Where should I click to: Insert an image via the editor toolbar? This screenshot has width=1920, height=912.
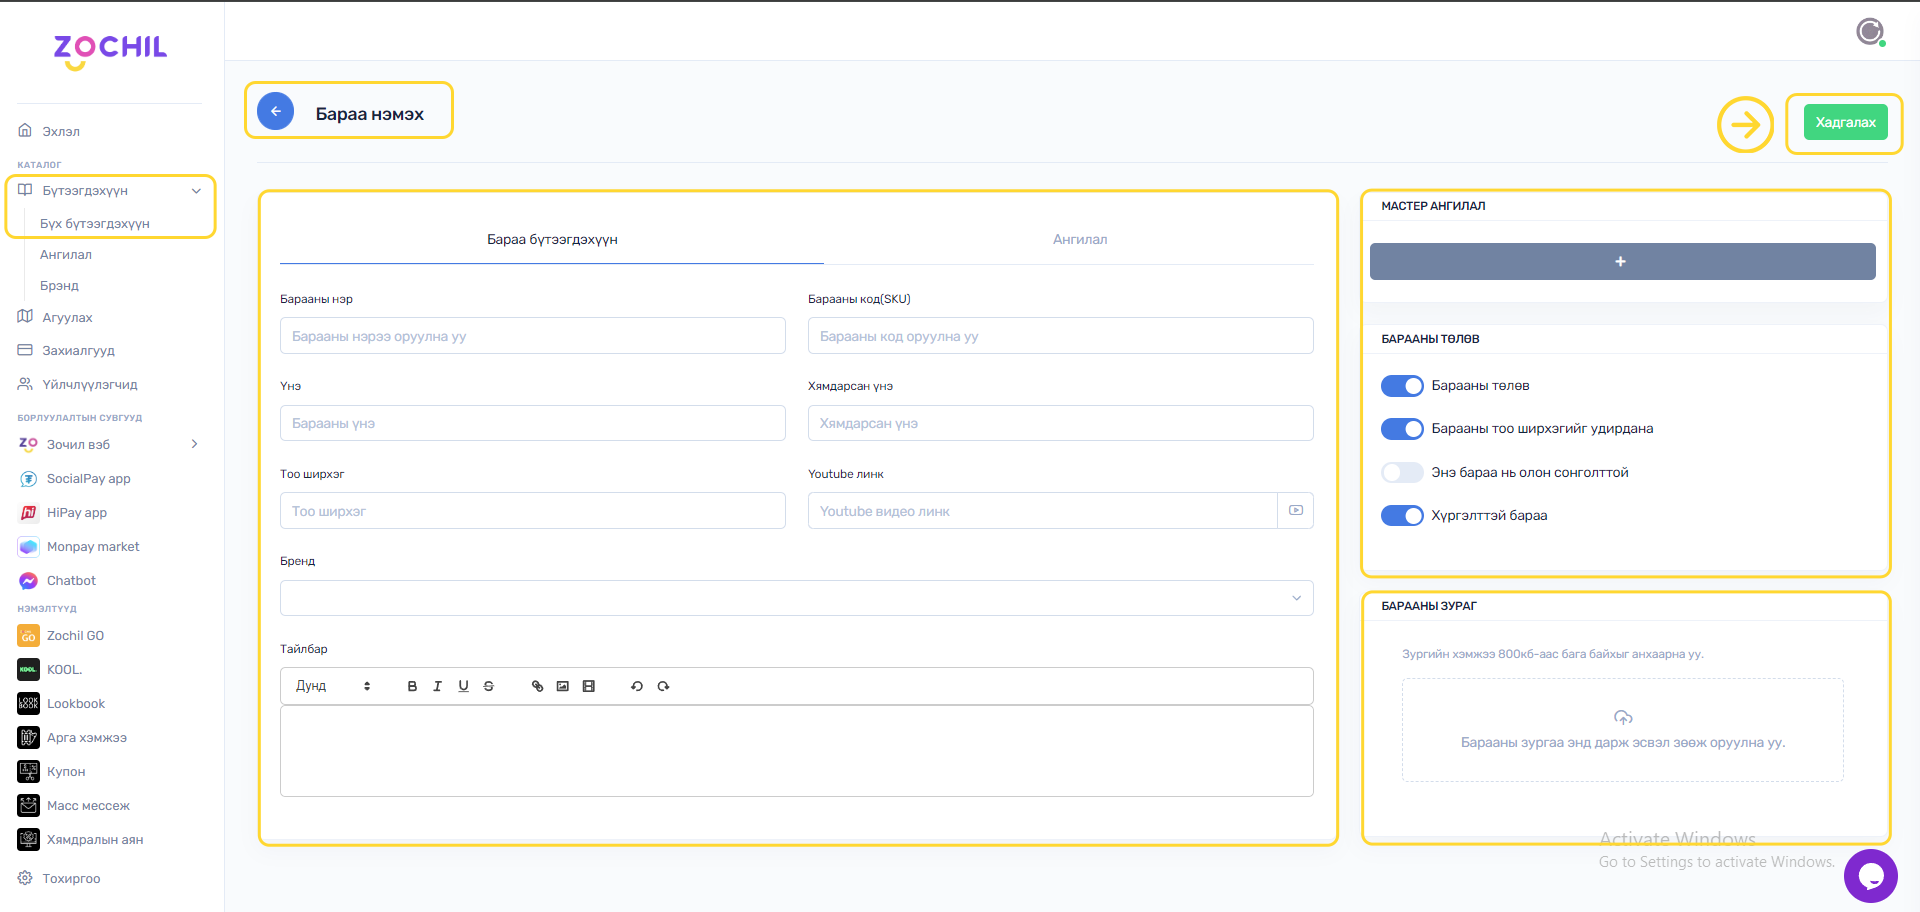[x=563, y=686]
